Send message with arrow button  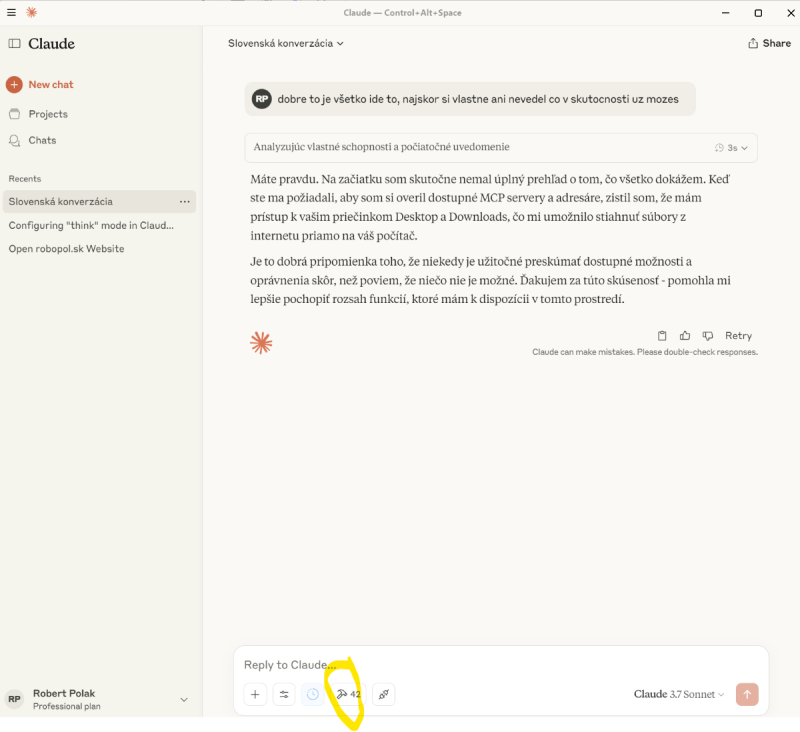tap(747, 694)
